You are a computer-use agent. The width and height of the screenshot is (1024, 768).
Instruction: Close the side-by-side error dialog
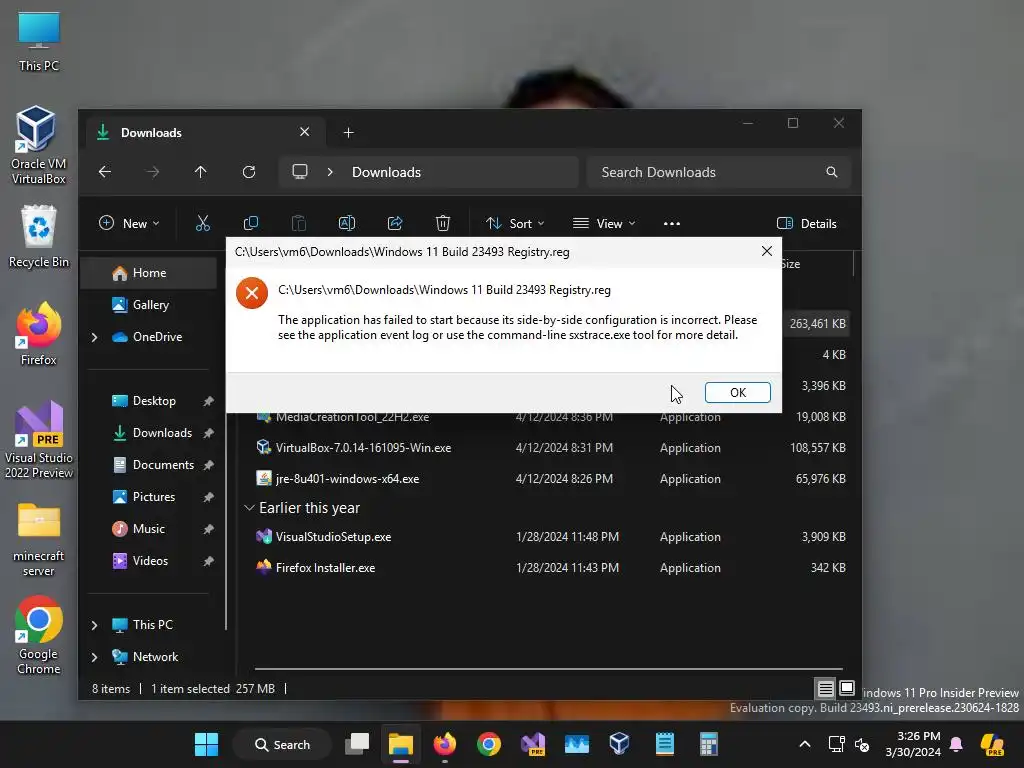(767, 251)
